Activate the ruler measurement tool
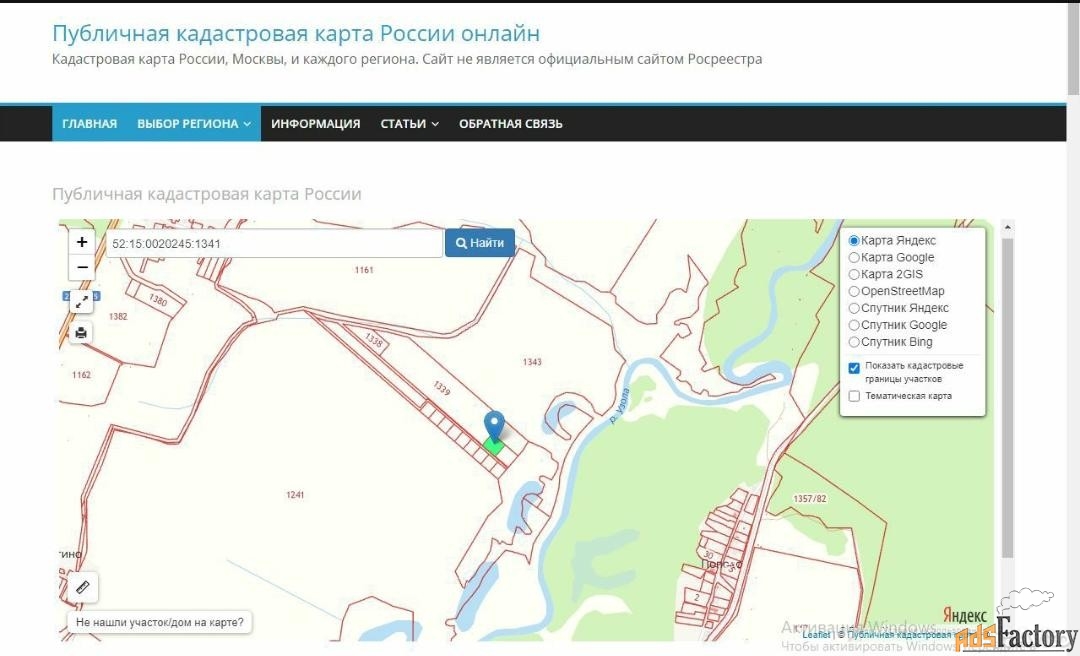This screenshot has height=656, width=1080. click(82, 587)
